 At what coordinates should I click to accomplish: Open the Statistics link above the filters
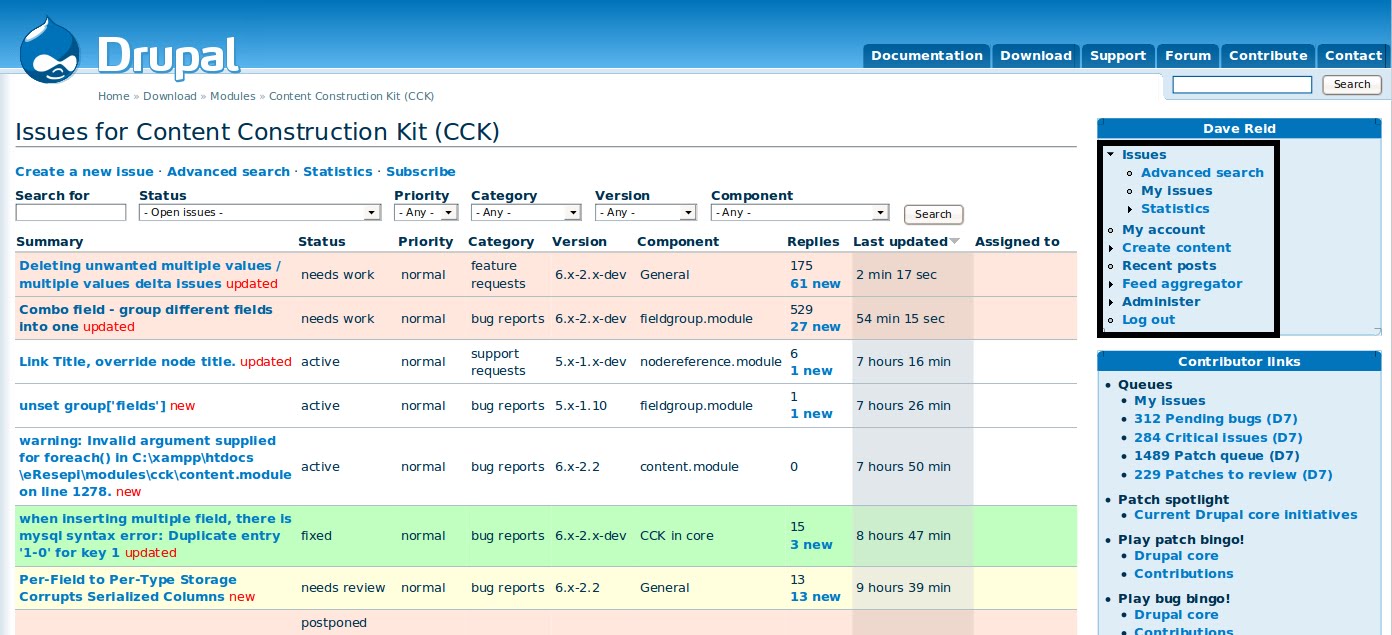click(338, 172)
